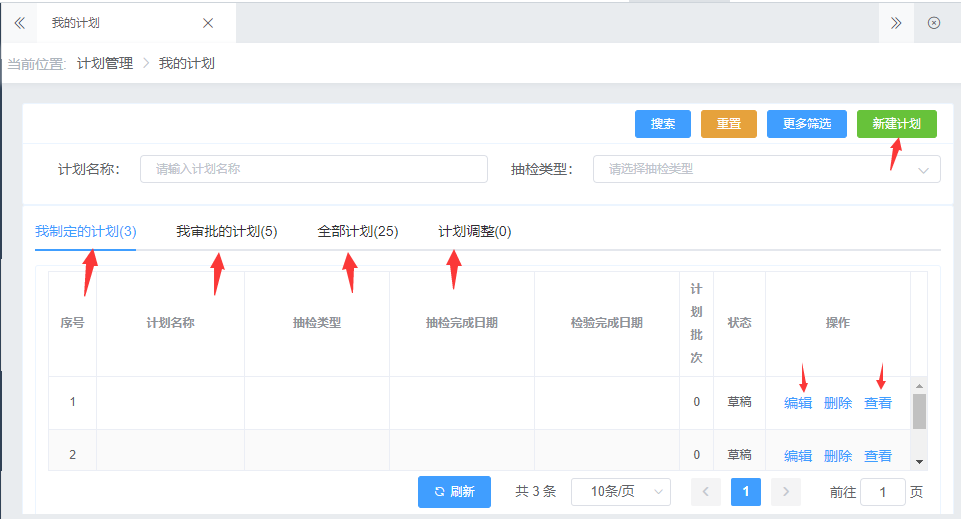
Task: Click 草稿 status in row 2
Action: point(739,455)
